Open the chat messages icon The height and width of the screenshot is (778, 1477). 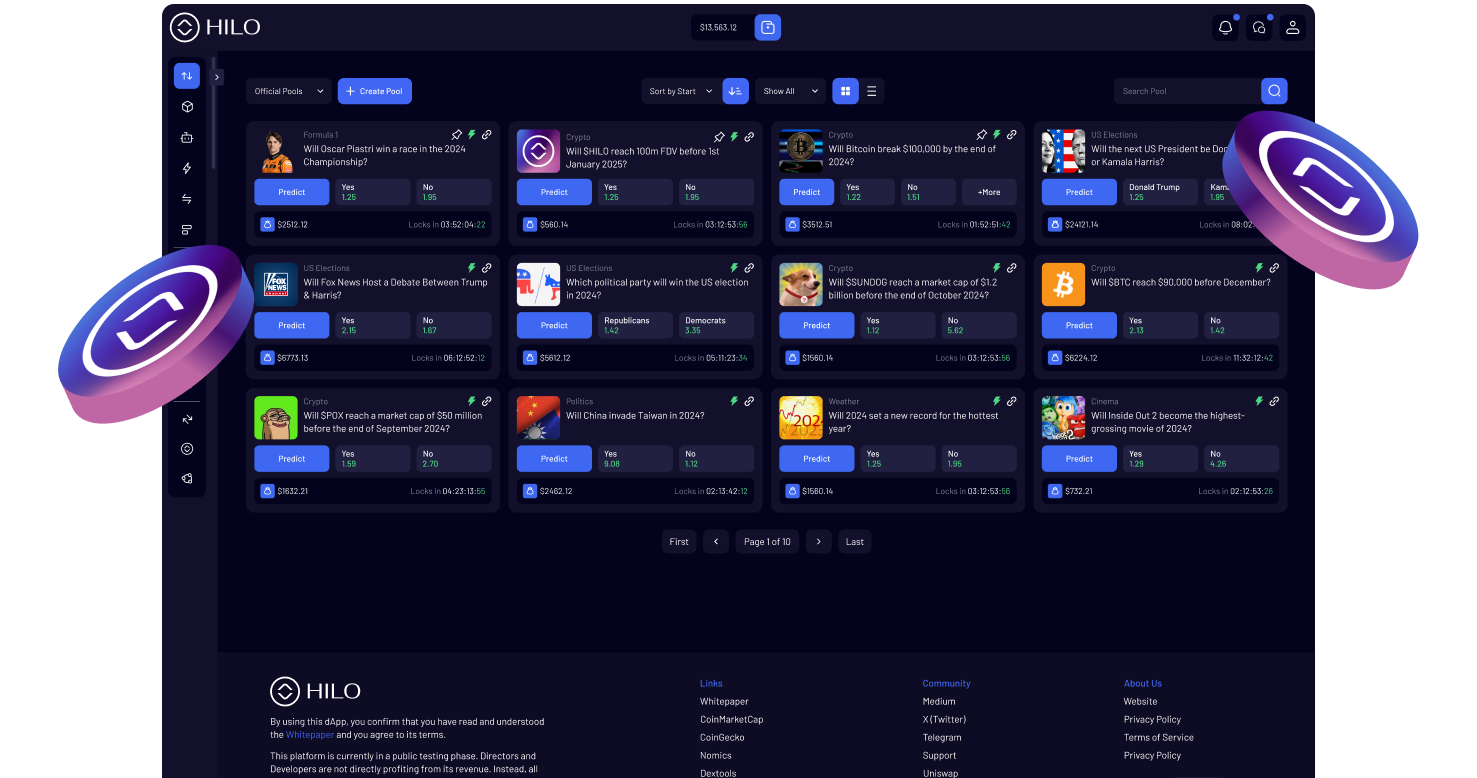pos(1259,28)
